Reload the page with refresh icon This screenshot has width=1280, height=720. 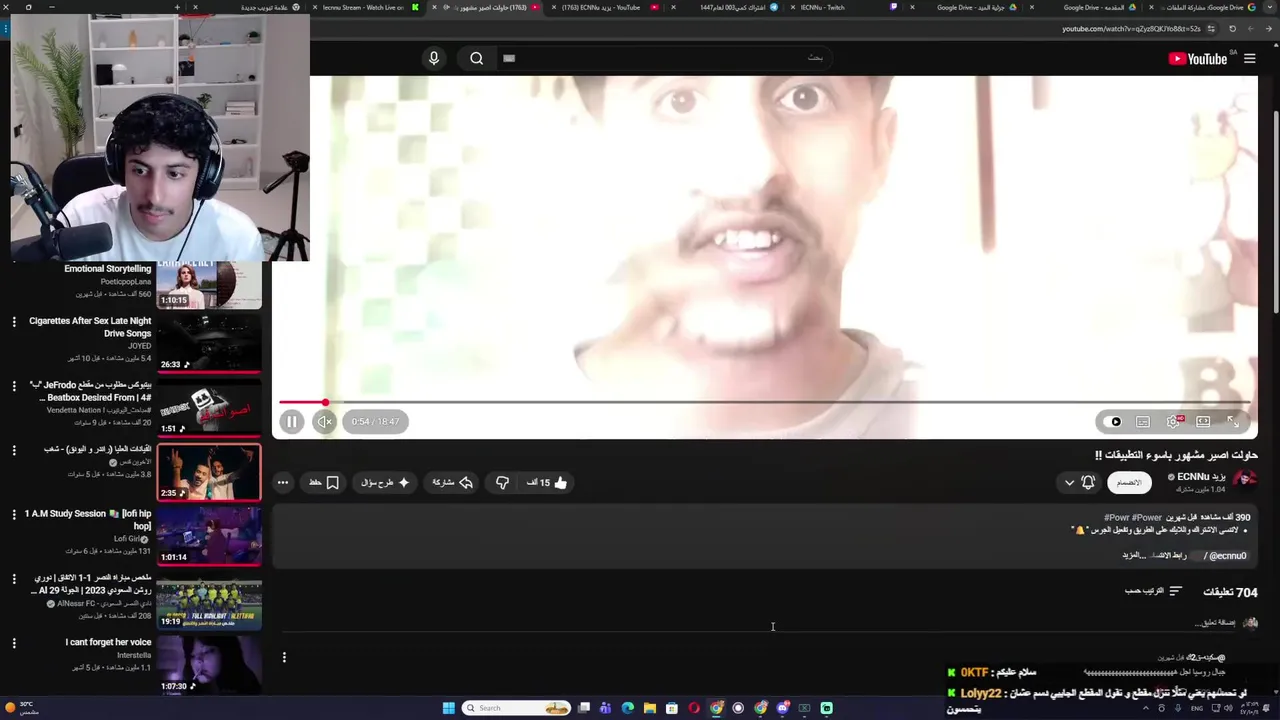[x=1233, y=29]
